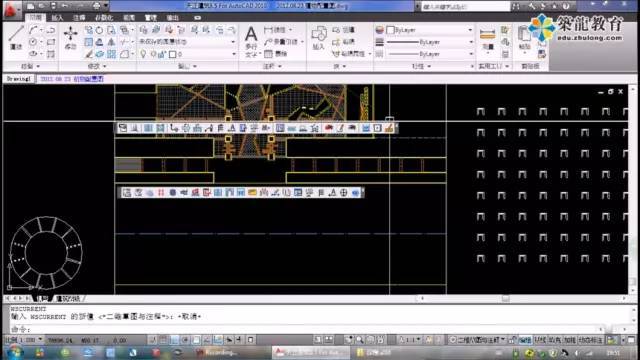Open the Parametric ribbon tab
The width and height of the screenshot is (640, 360).
coord(104,18)
